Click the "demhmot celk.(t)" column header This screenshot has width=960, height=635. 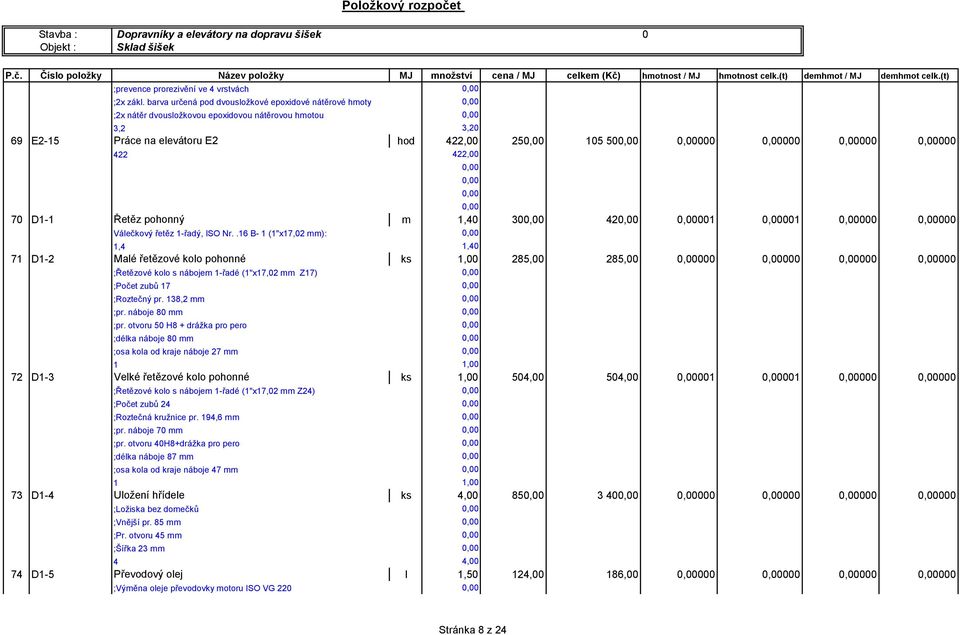(x=915, y=76)
